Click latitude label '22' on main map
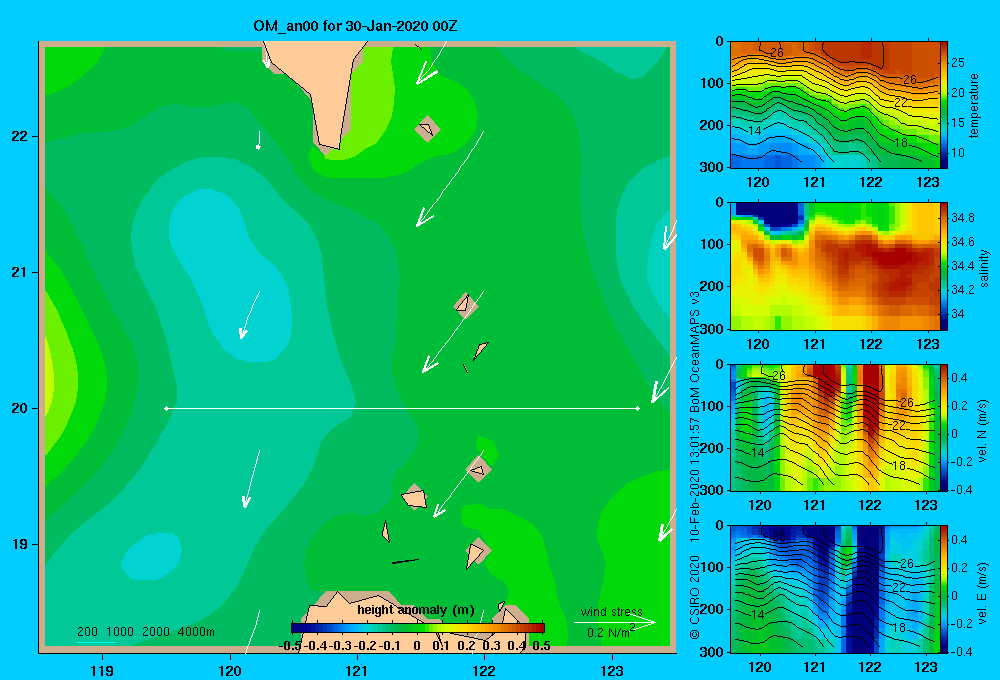Screen dimensions: 1000x680 [19, 137]
